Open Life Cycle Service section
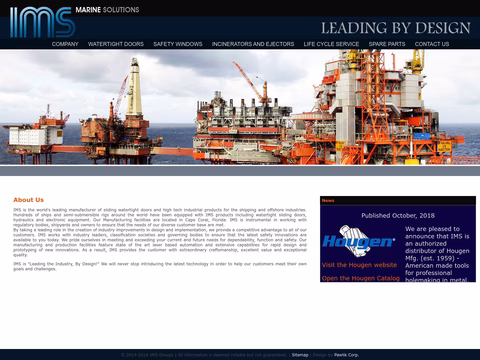480x360 pixels. coord(331,44)
